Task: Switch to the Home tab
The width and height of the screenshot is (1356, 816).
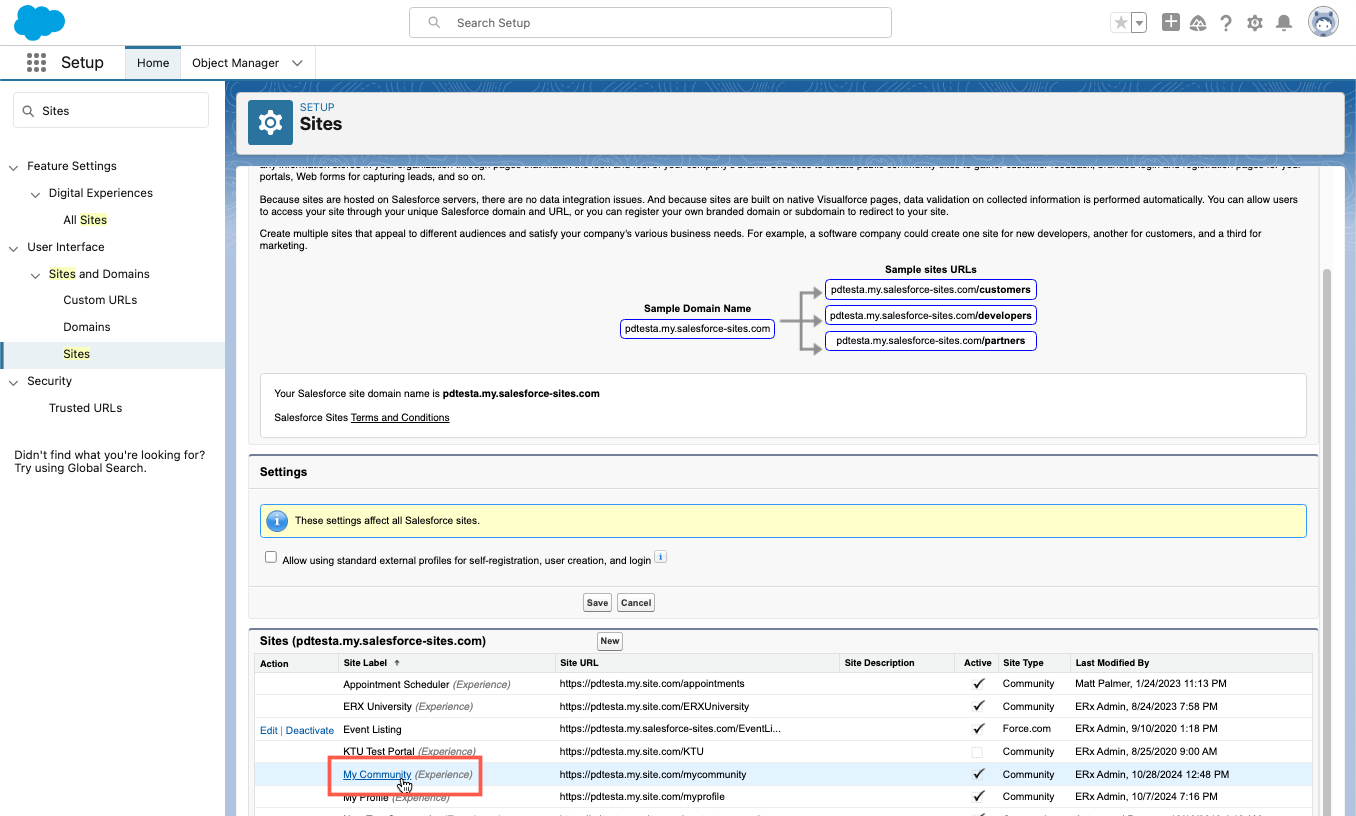Action: click(x=153, y=63)
